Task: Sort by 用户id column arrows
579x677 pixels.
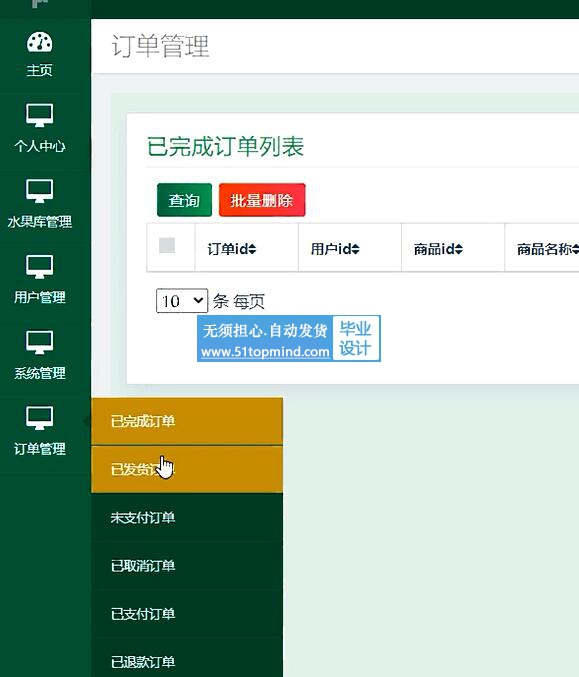Action: (355, 249)
